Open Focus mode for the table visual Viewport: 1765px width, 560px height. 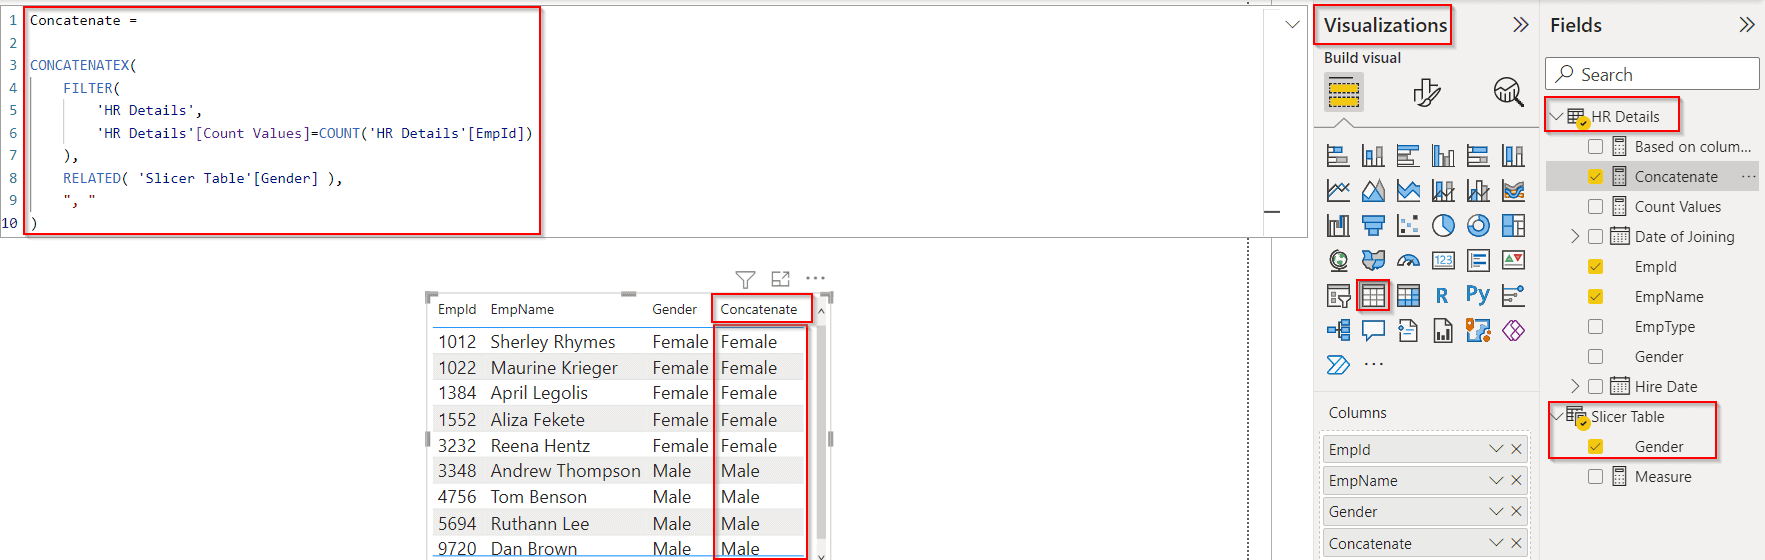(780, 279)
